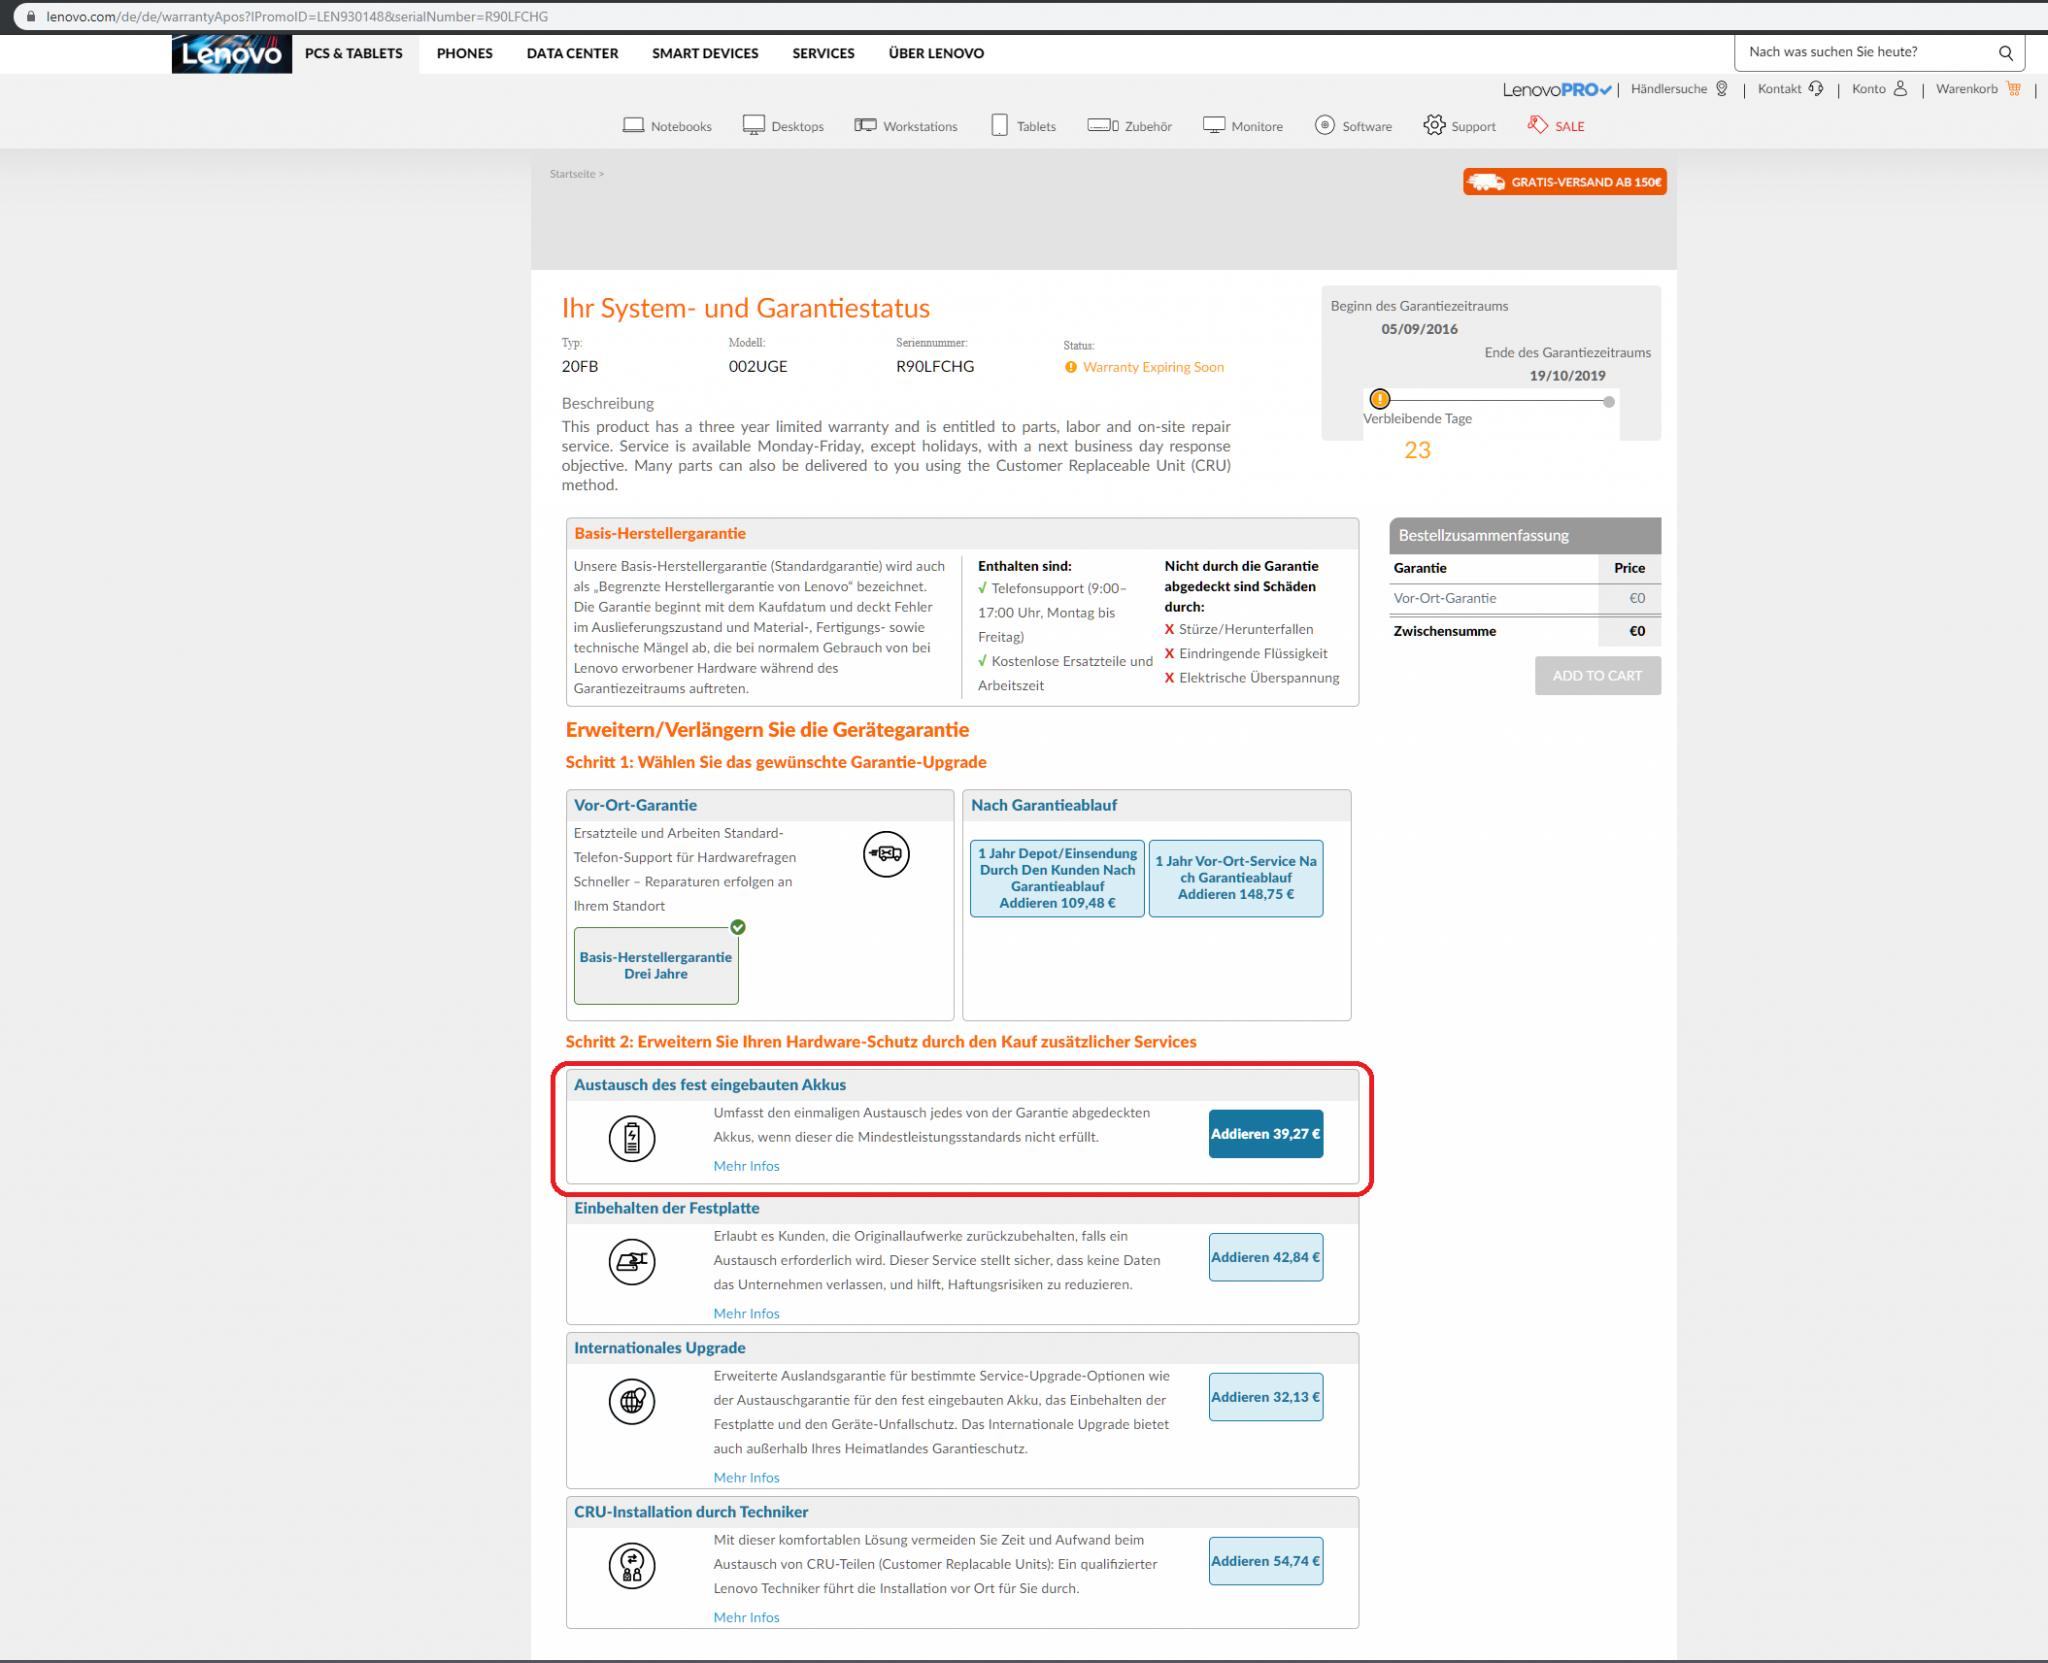Viewport: 2048px width, 1663px height.
Task: Click the Händlersuche location pin icon
Action: [1721, 89]
